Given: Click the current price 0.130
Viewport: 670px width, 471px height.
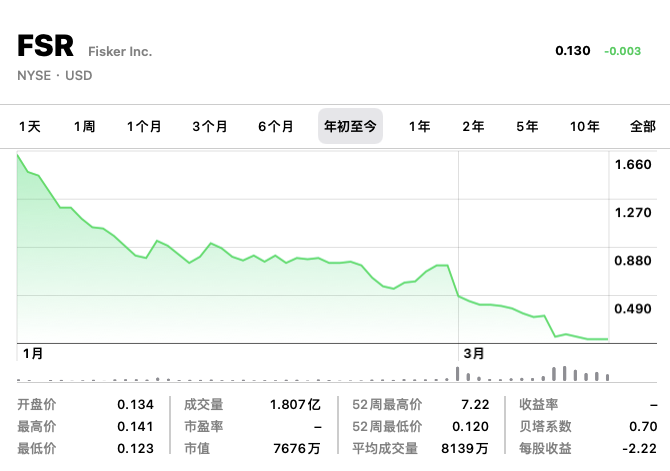Looking at the screenshot, I should pyautogui.click(x=573, y=51).
